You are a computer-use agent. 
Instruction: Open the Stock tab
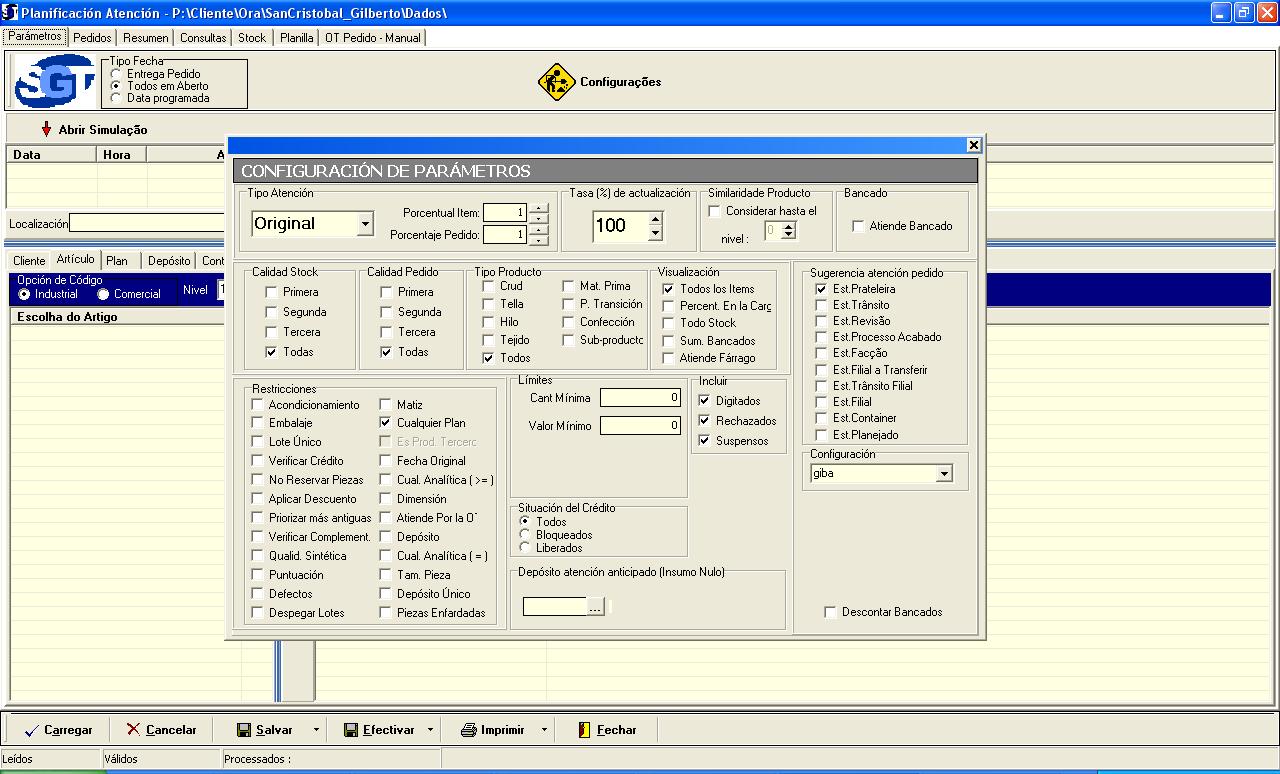click(x=252, y=37)
